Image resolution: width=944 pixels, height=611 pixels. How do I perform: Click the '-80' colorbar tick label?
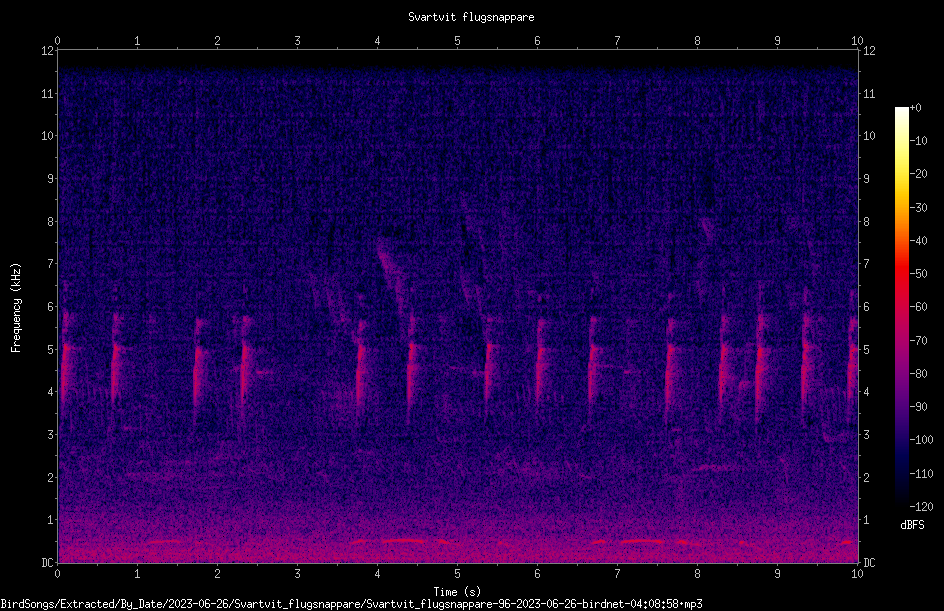tap(919, 374)
